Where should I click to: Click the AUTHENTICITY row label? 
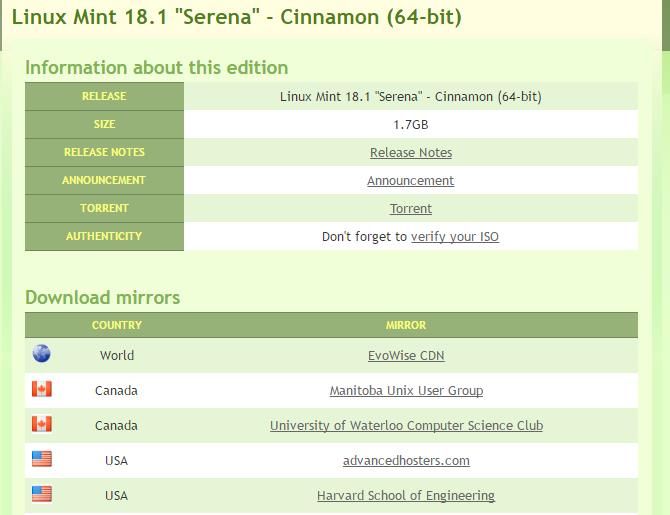point(104,237)
